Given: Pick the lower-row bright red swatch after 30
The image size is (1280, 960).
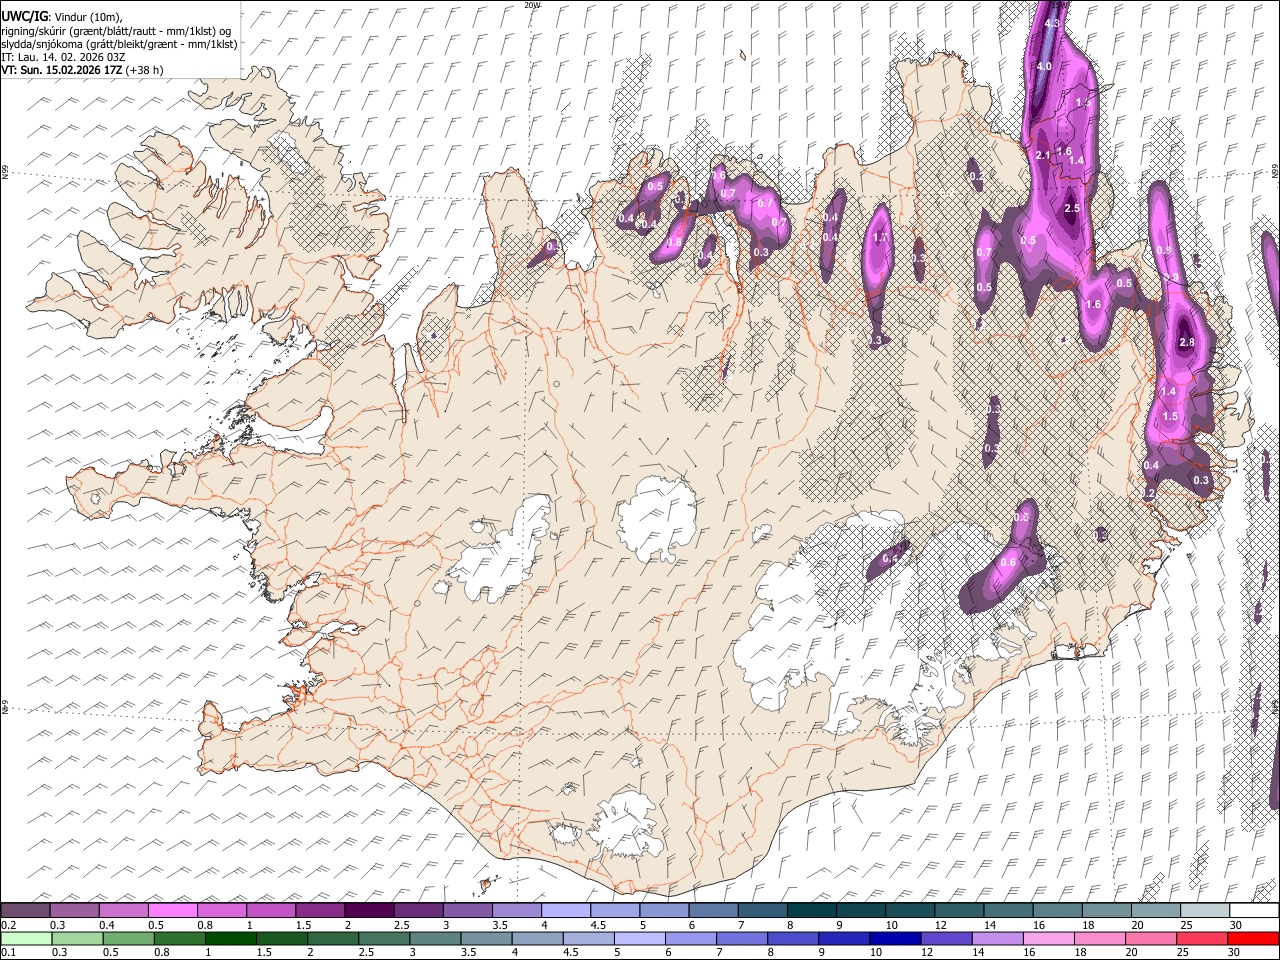Looking at the screenshot, I should pyautogui.click(x=1252, y=938).
